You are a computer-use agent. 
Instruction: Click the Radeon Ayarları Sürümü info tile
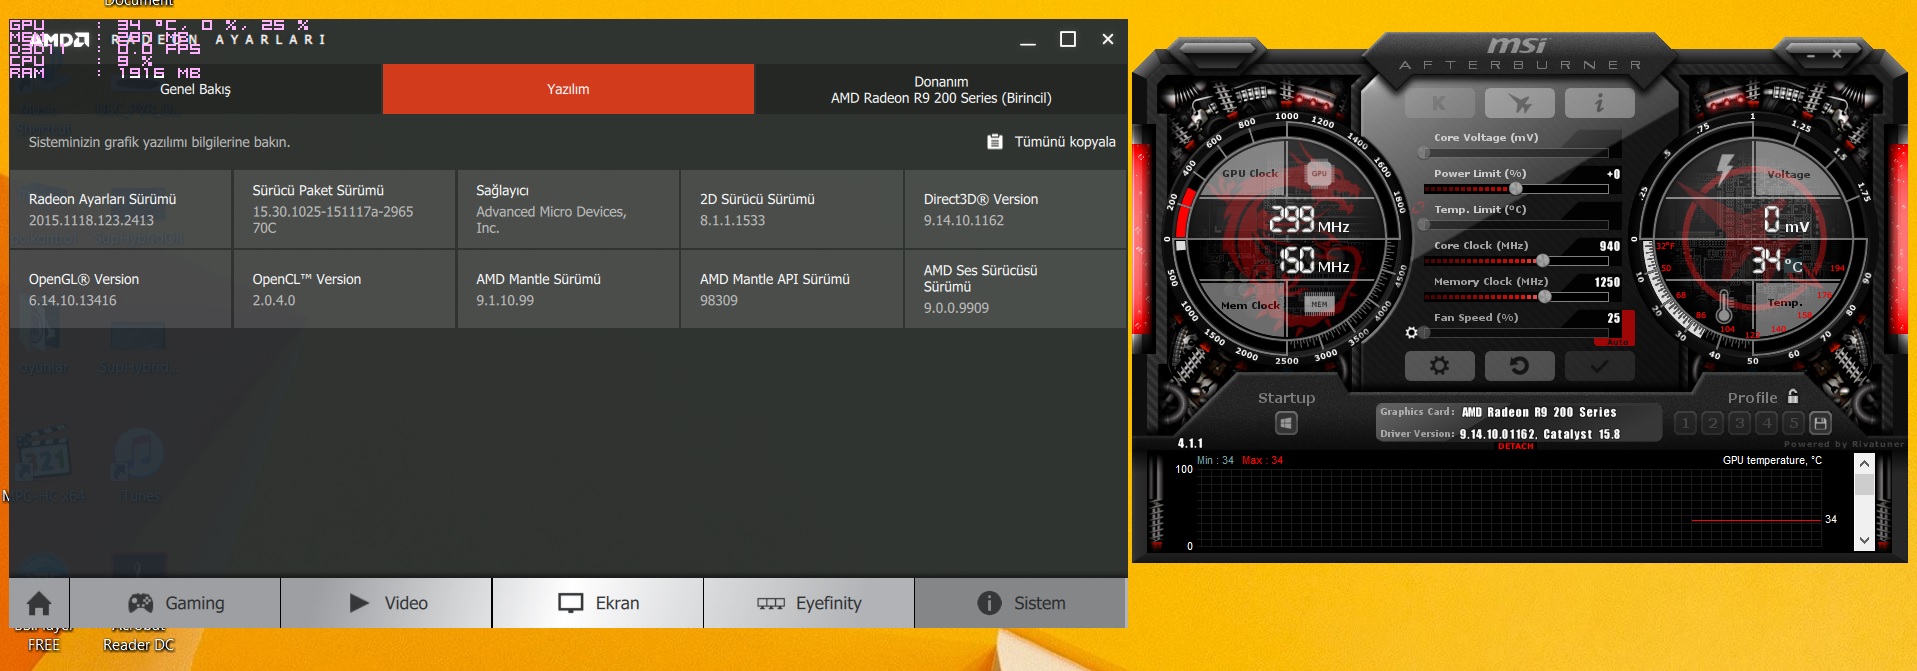point(120,209)
